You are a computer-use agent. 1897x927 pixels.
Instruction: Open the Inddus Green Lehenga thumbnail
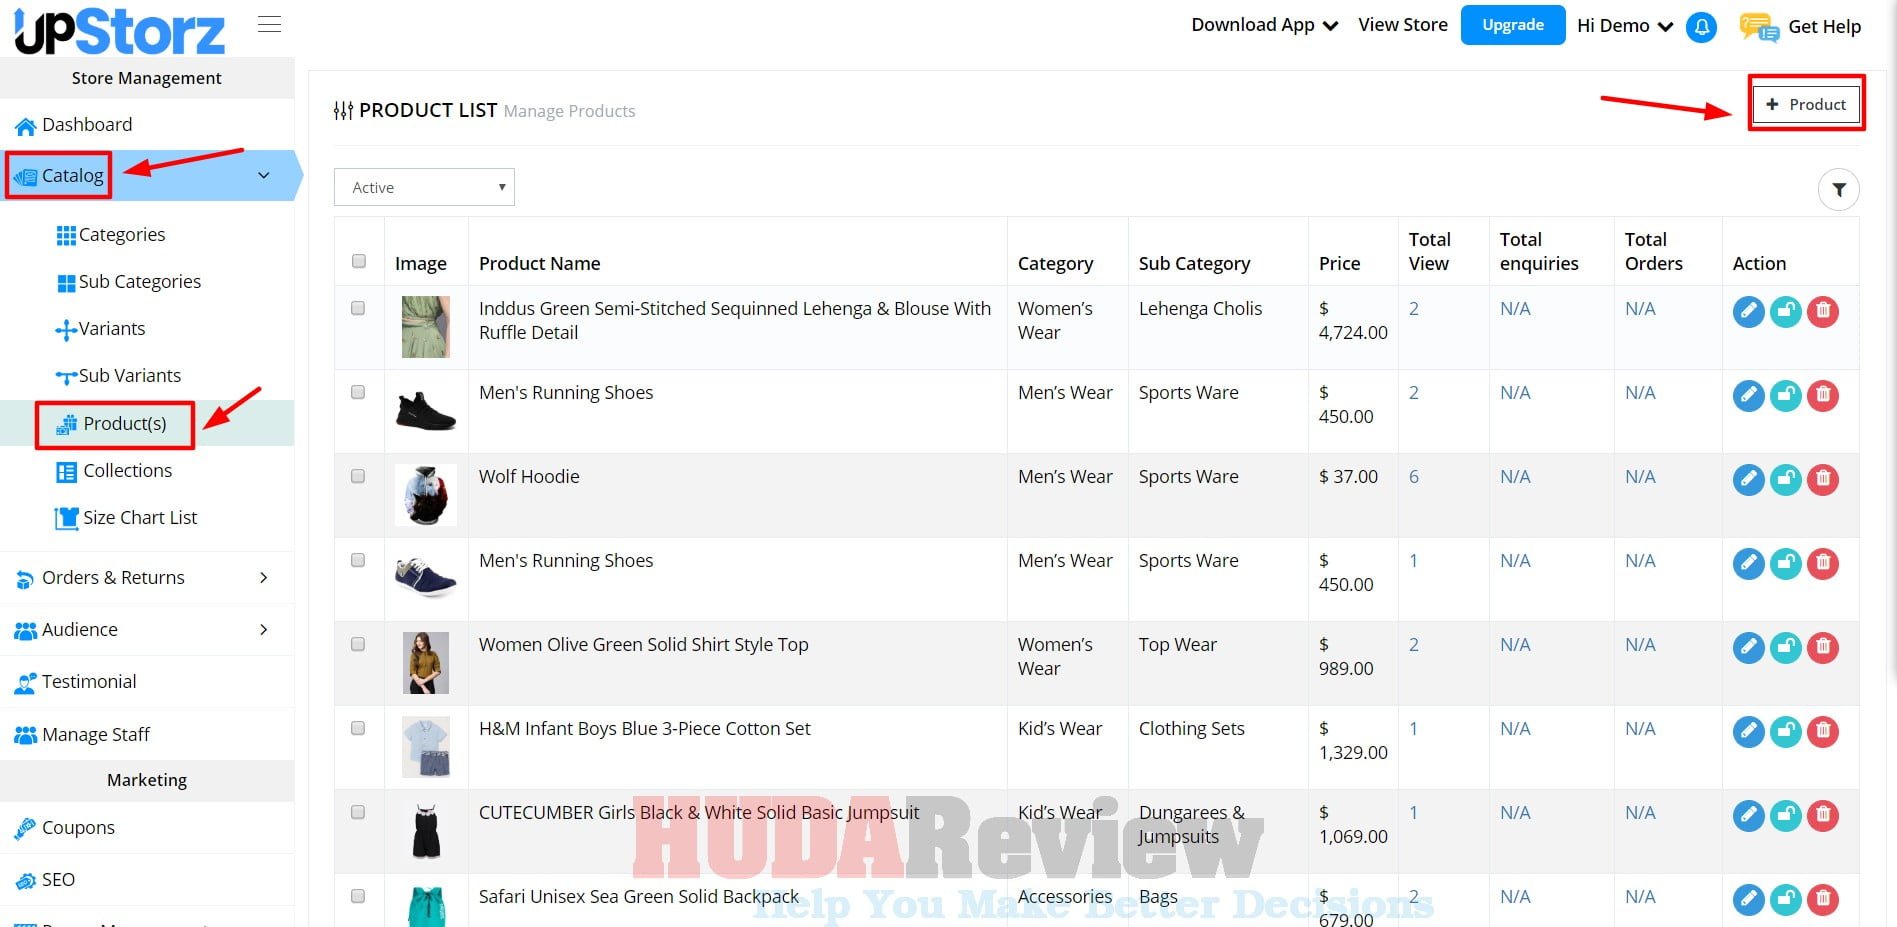click(426, 327)
